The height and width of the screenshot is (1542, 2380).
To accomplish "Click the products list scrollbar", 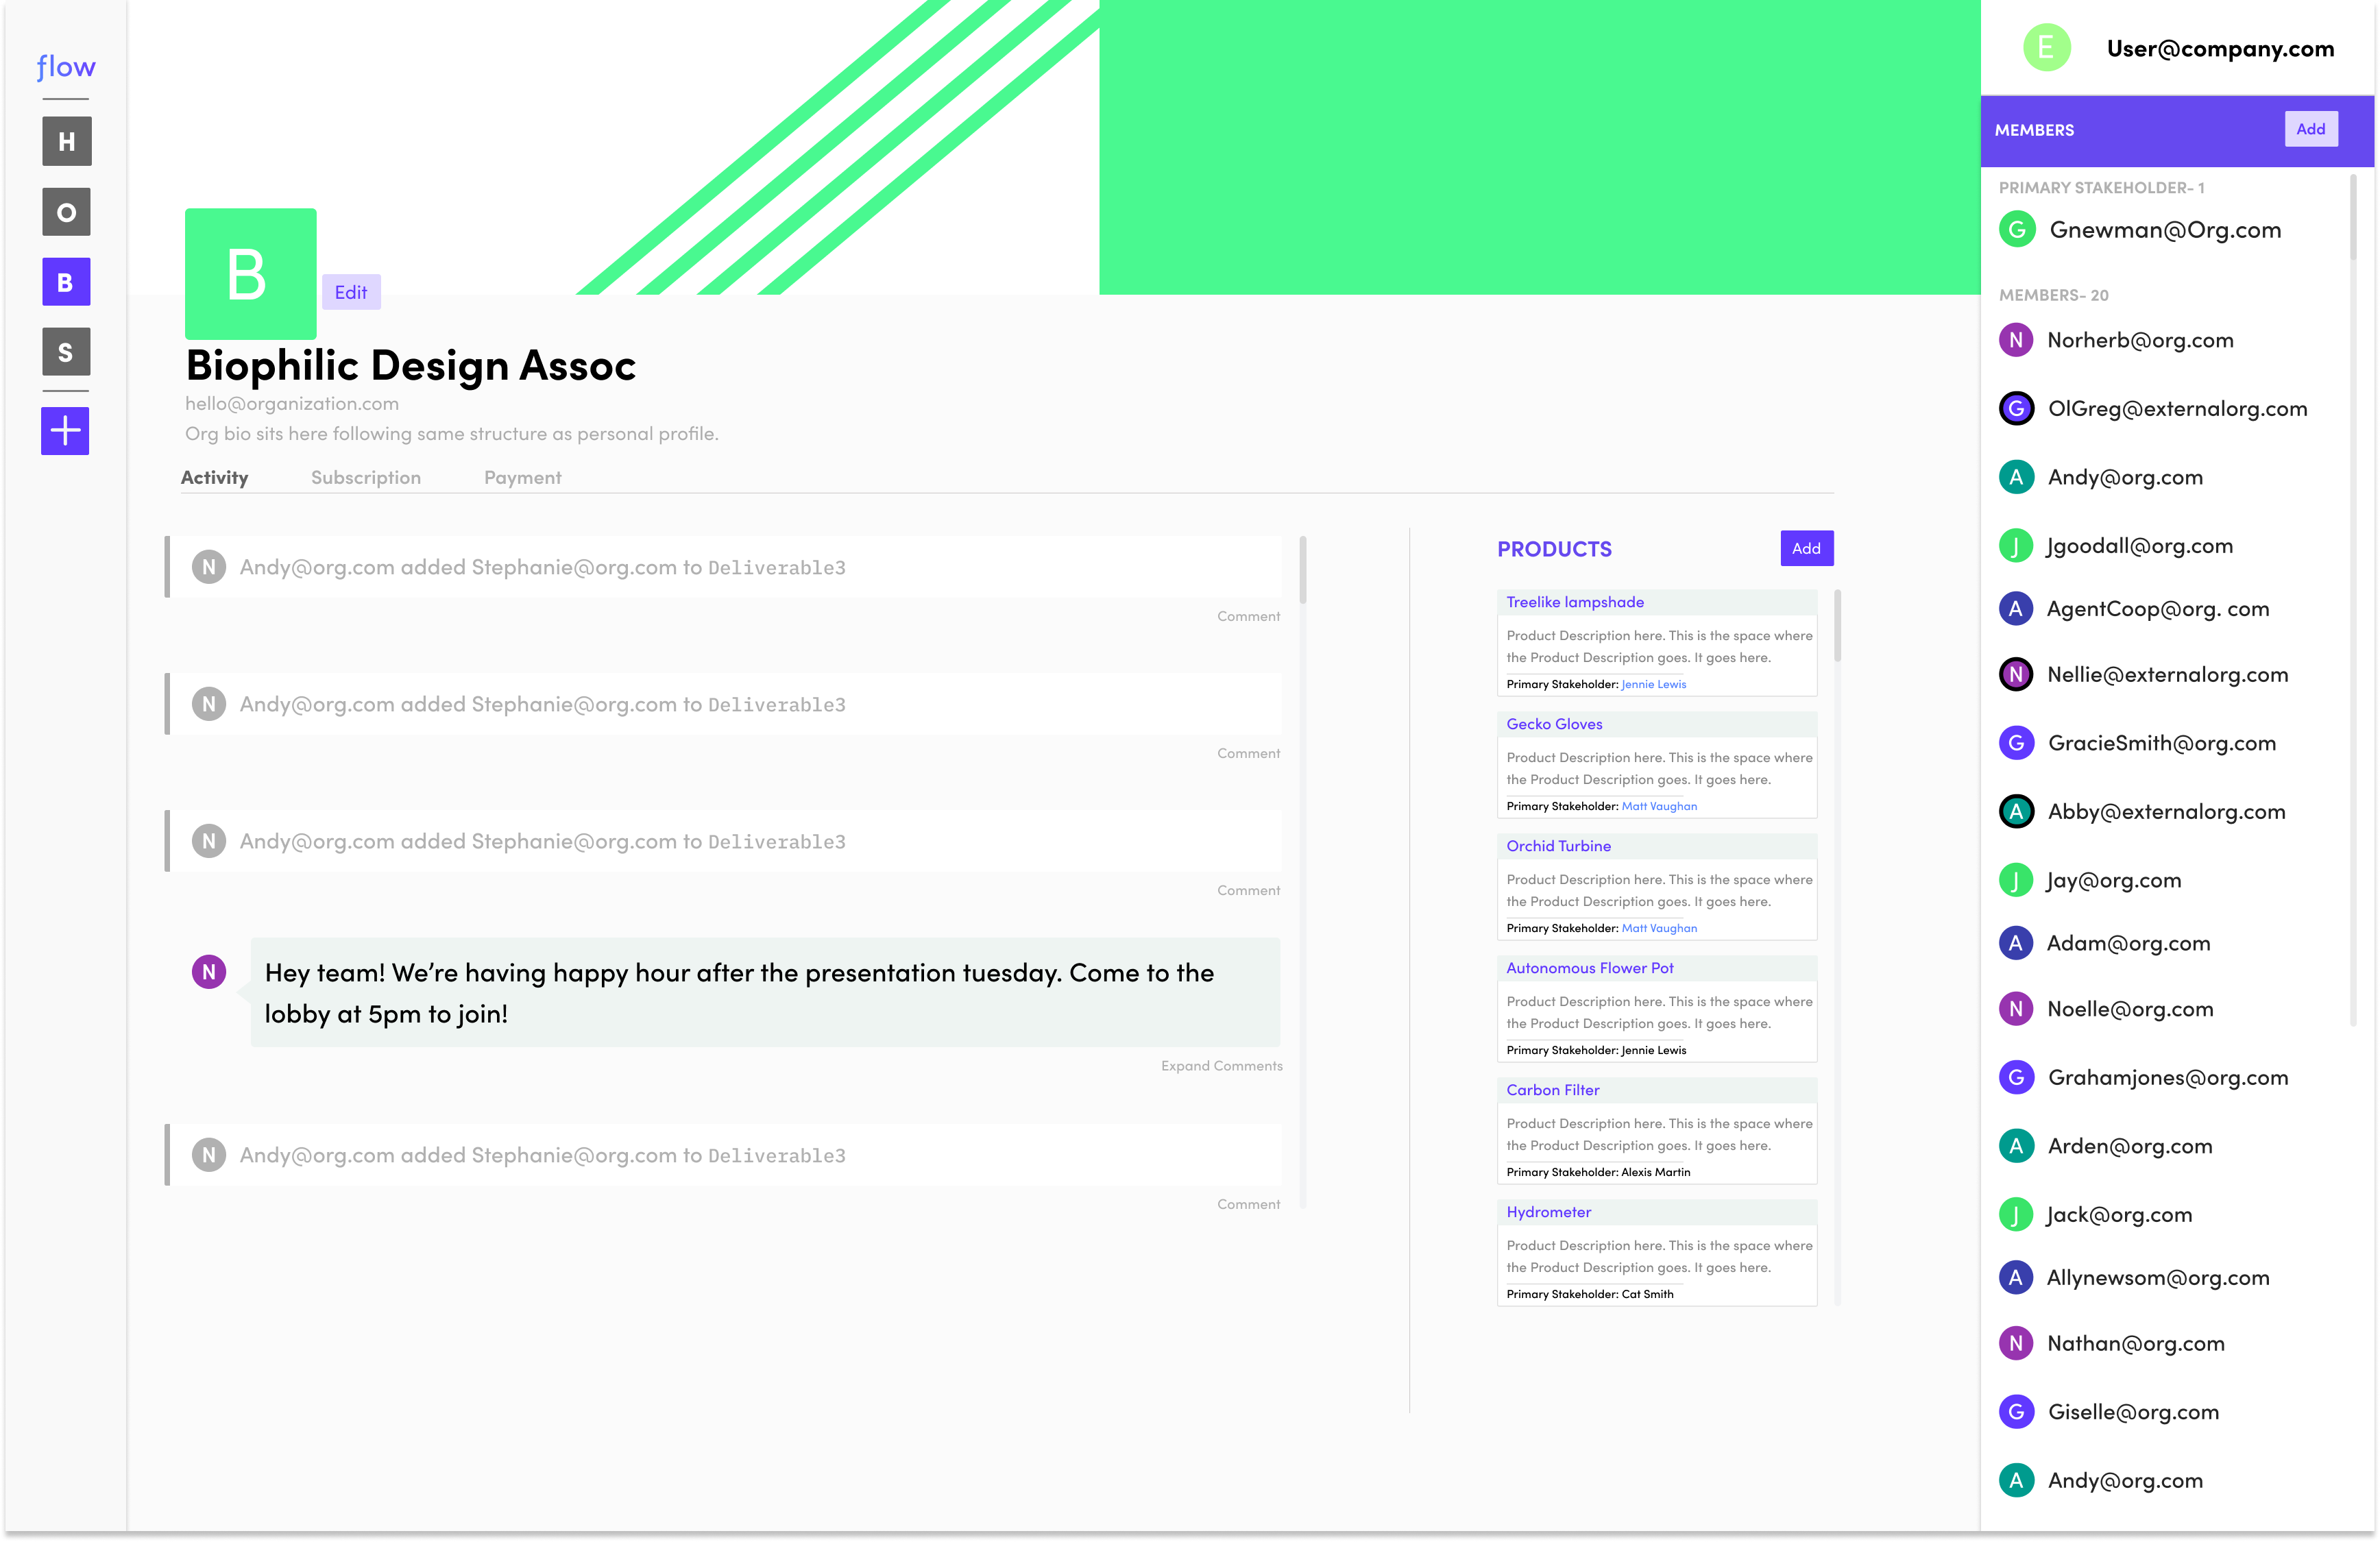I will click(1837, 627).
